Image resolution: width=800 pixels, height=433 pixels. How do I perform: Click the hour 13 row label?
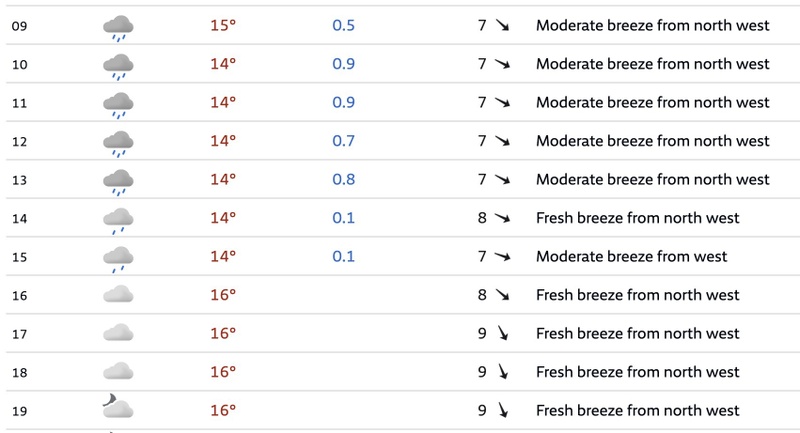pos(19,180)
